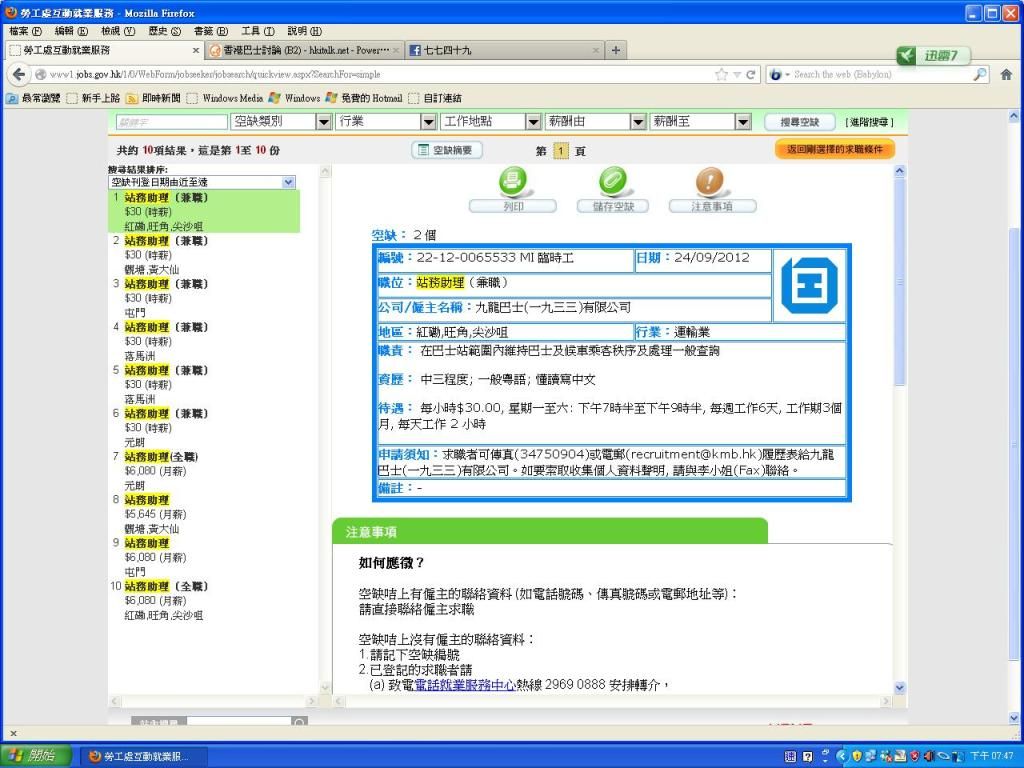Click the orange 返回剛選擇的求職條件 button

(835, 150)
